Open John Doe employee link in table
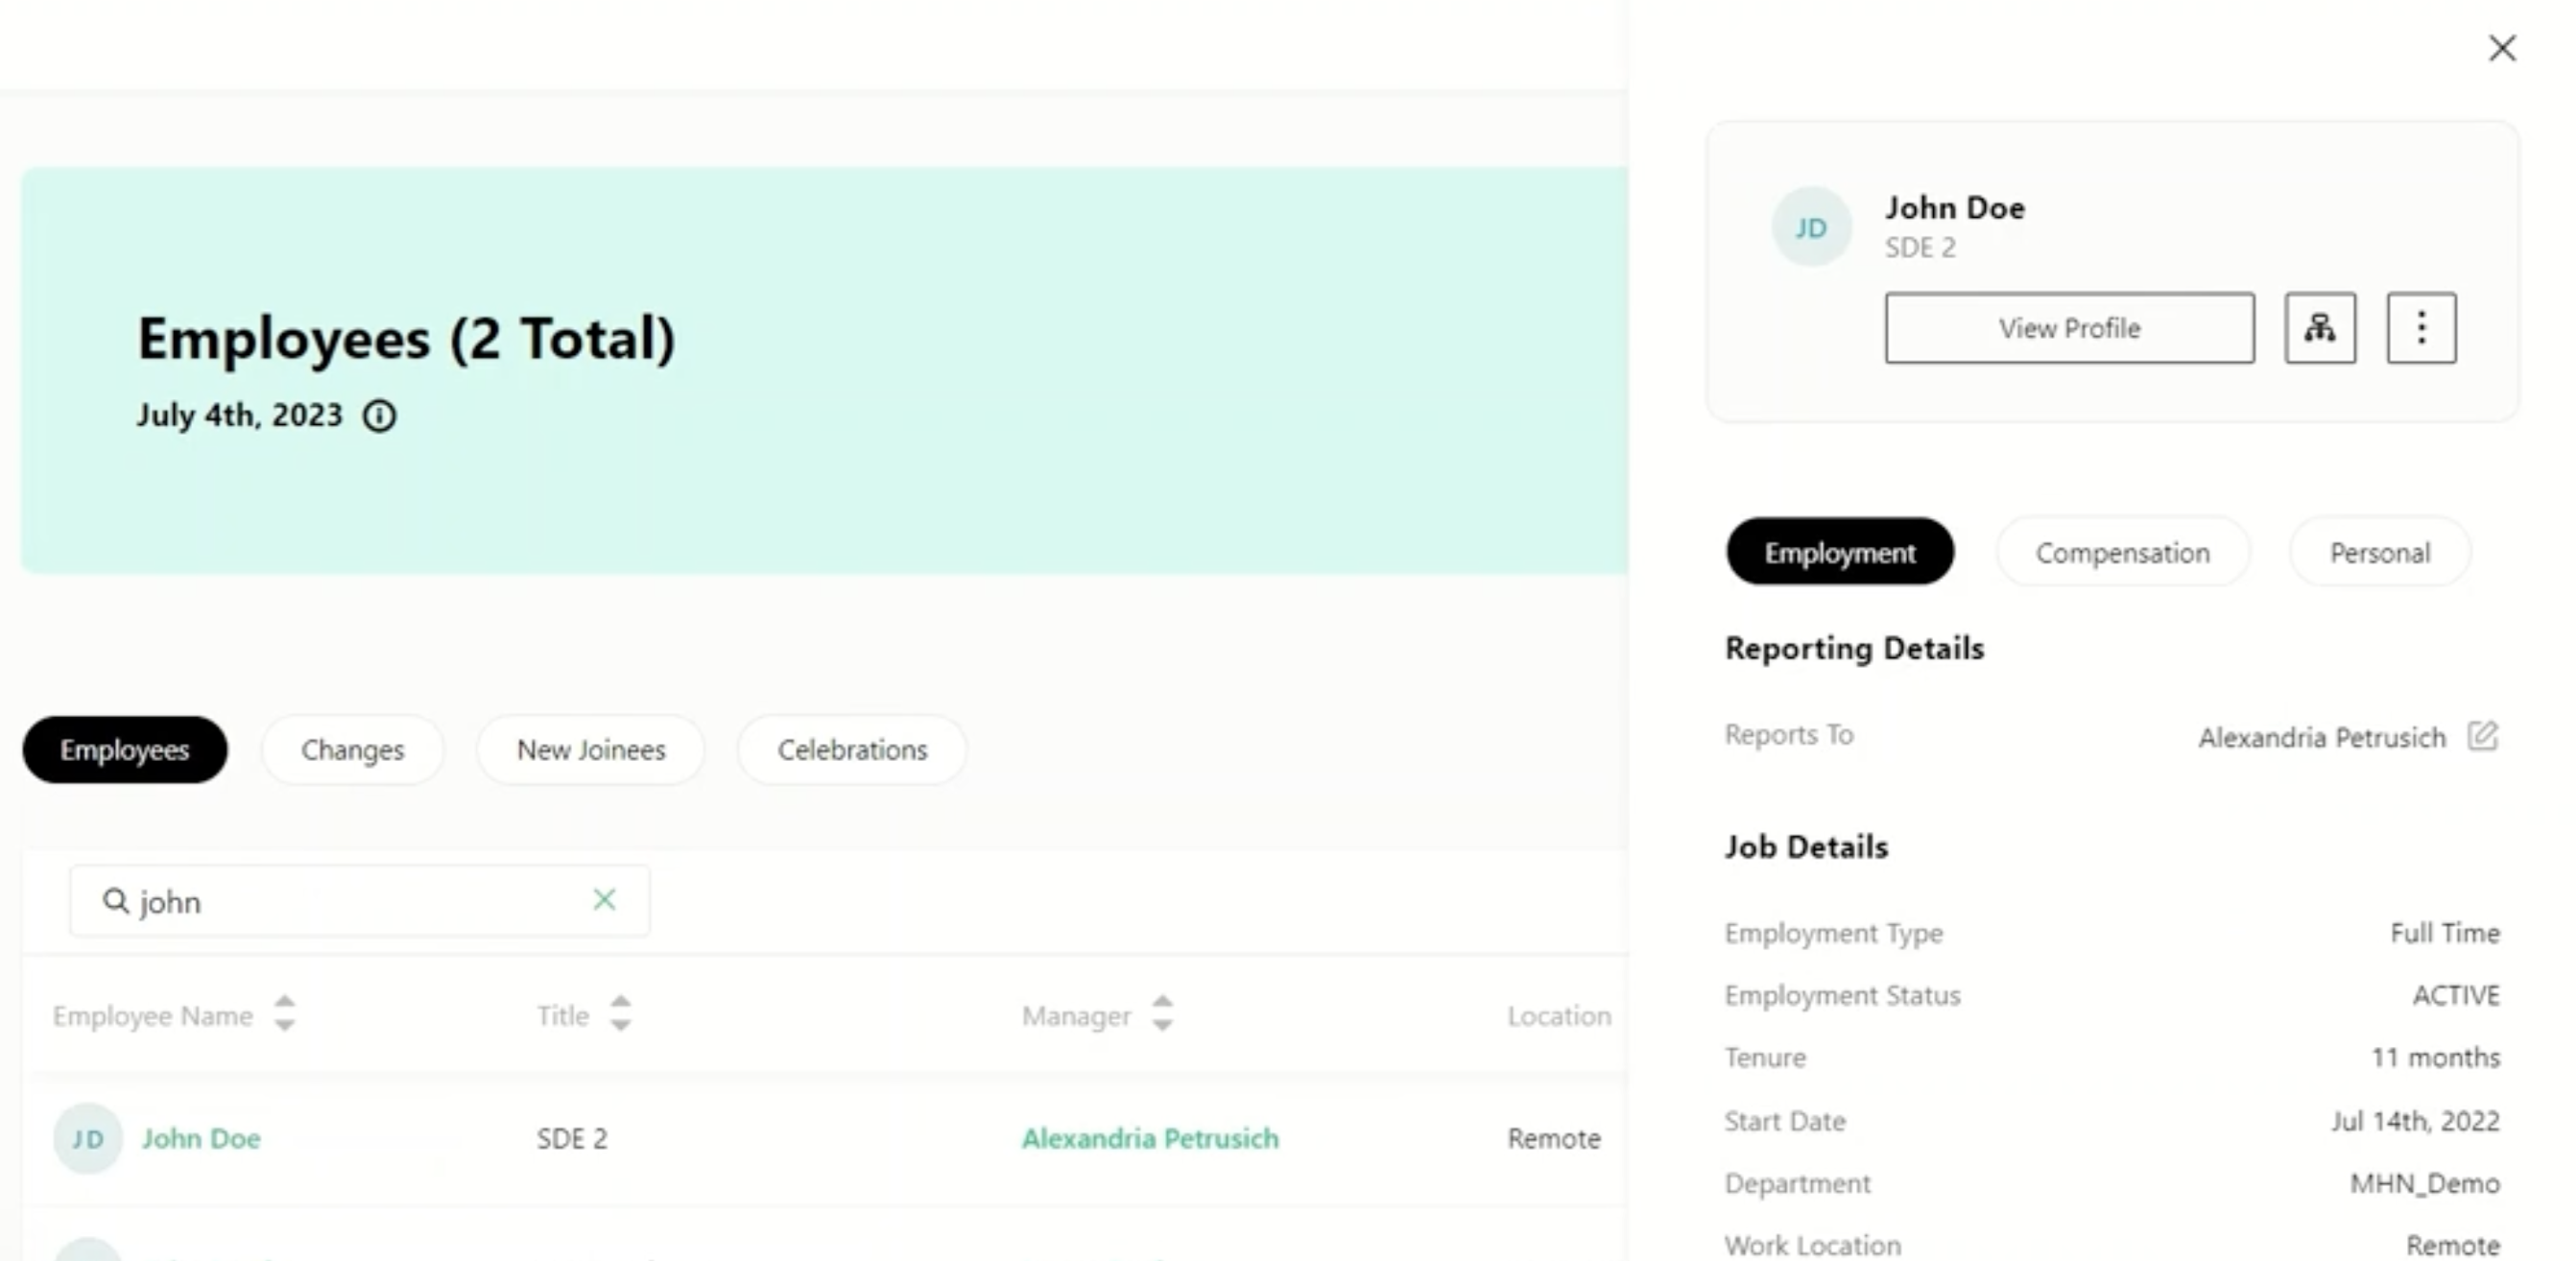Screen dimensions: 2576x1261 (x=201, y=1138)
